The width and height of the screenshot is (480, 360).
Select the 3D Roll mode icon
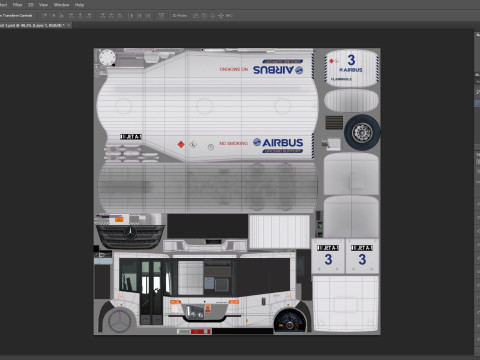click(204, 16)
